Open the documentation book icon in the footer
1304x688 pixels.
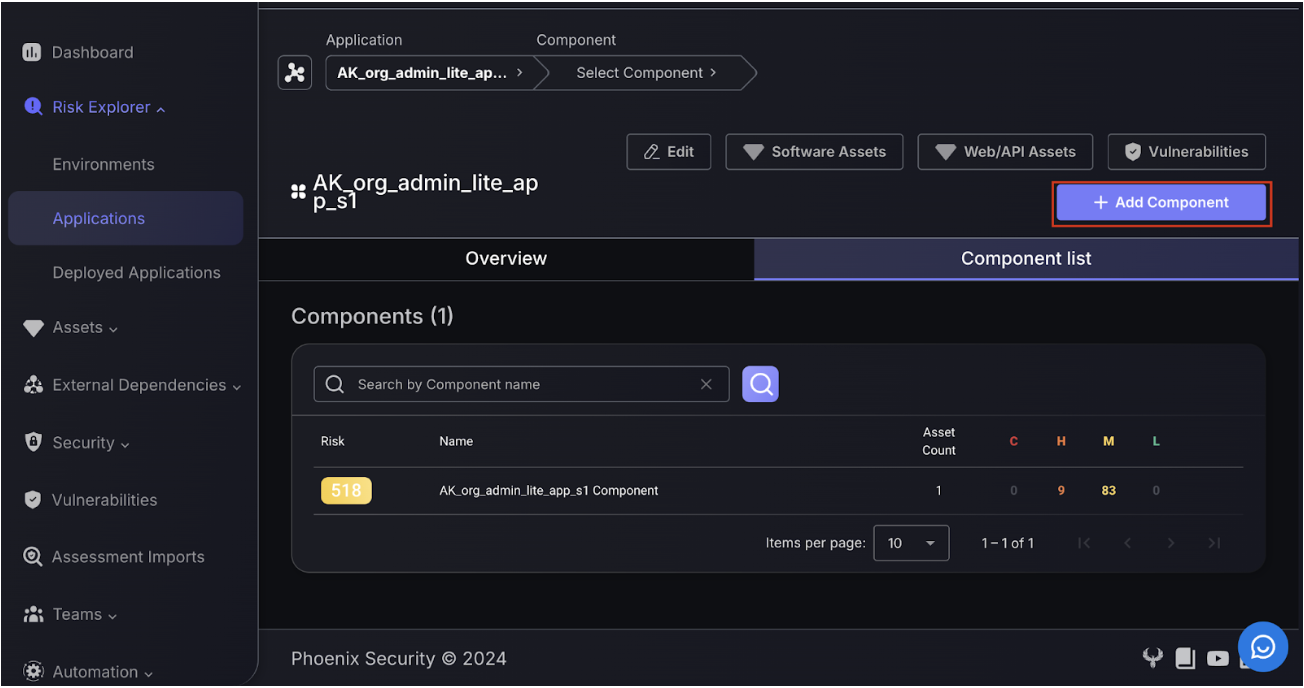[x=1185, y=658]
